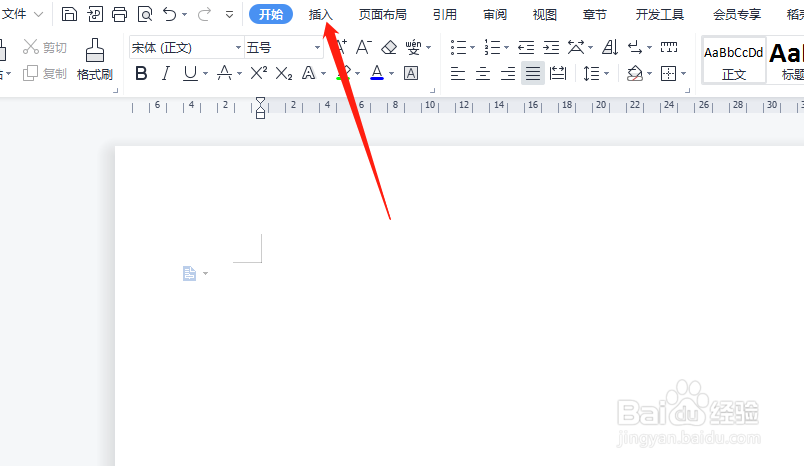This screenshot has height=466, width=804.
Task: Align text left
Action: (457, 74)
